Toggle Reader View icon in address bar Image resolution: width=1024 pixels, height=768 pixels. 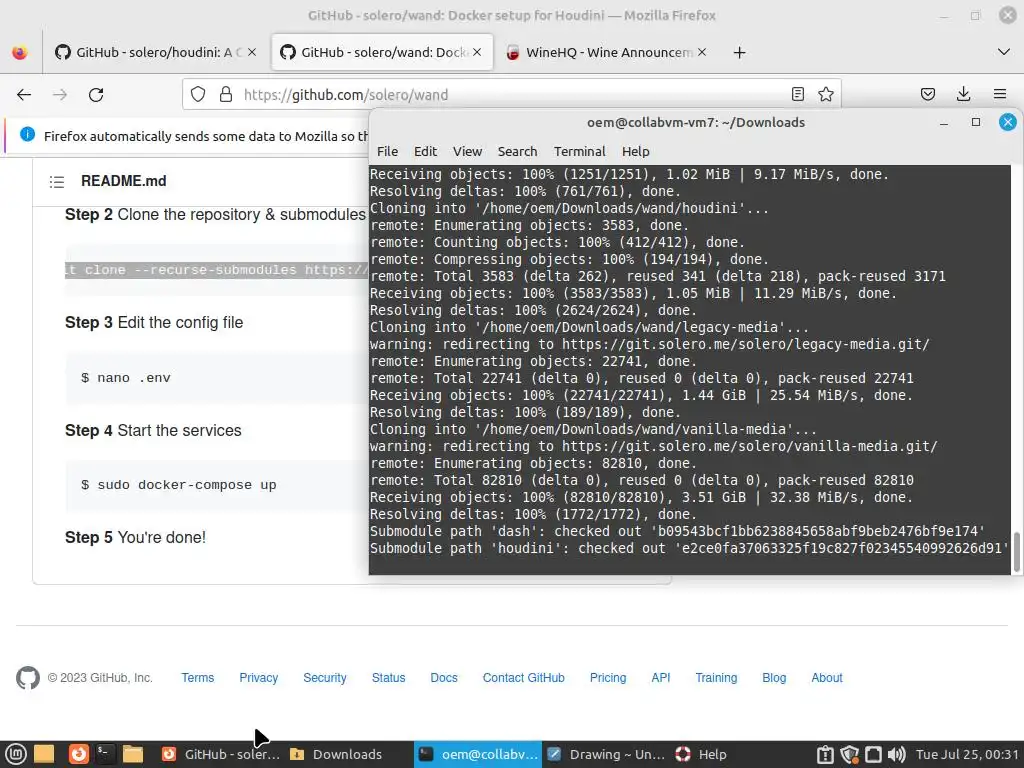point(797,95)
